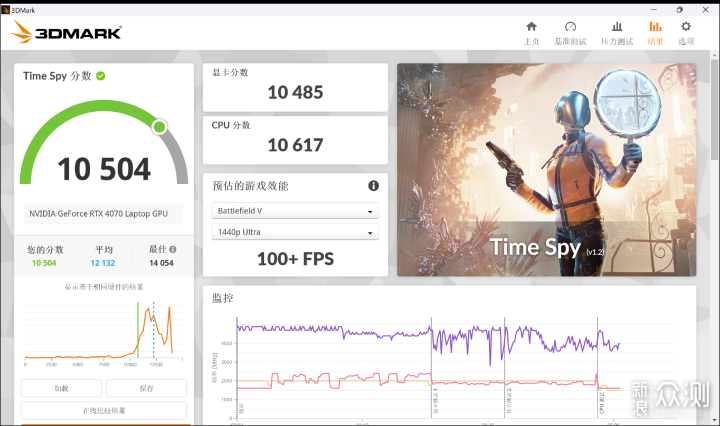
Task: Open the info icon for estimated game performance
Action: click(373, 185)
